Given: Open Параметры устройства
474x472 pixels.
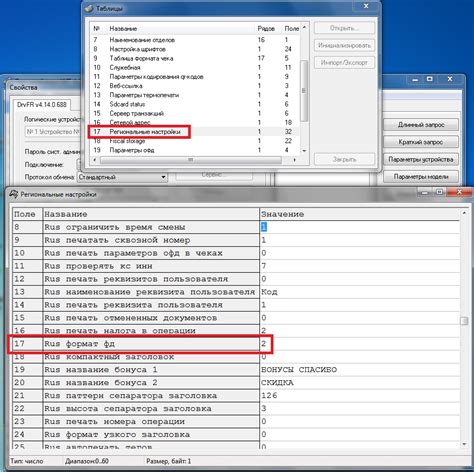Looking at the screenshot, I should pyautogui.click(x=421, y=159).
